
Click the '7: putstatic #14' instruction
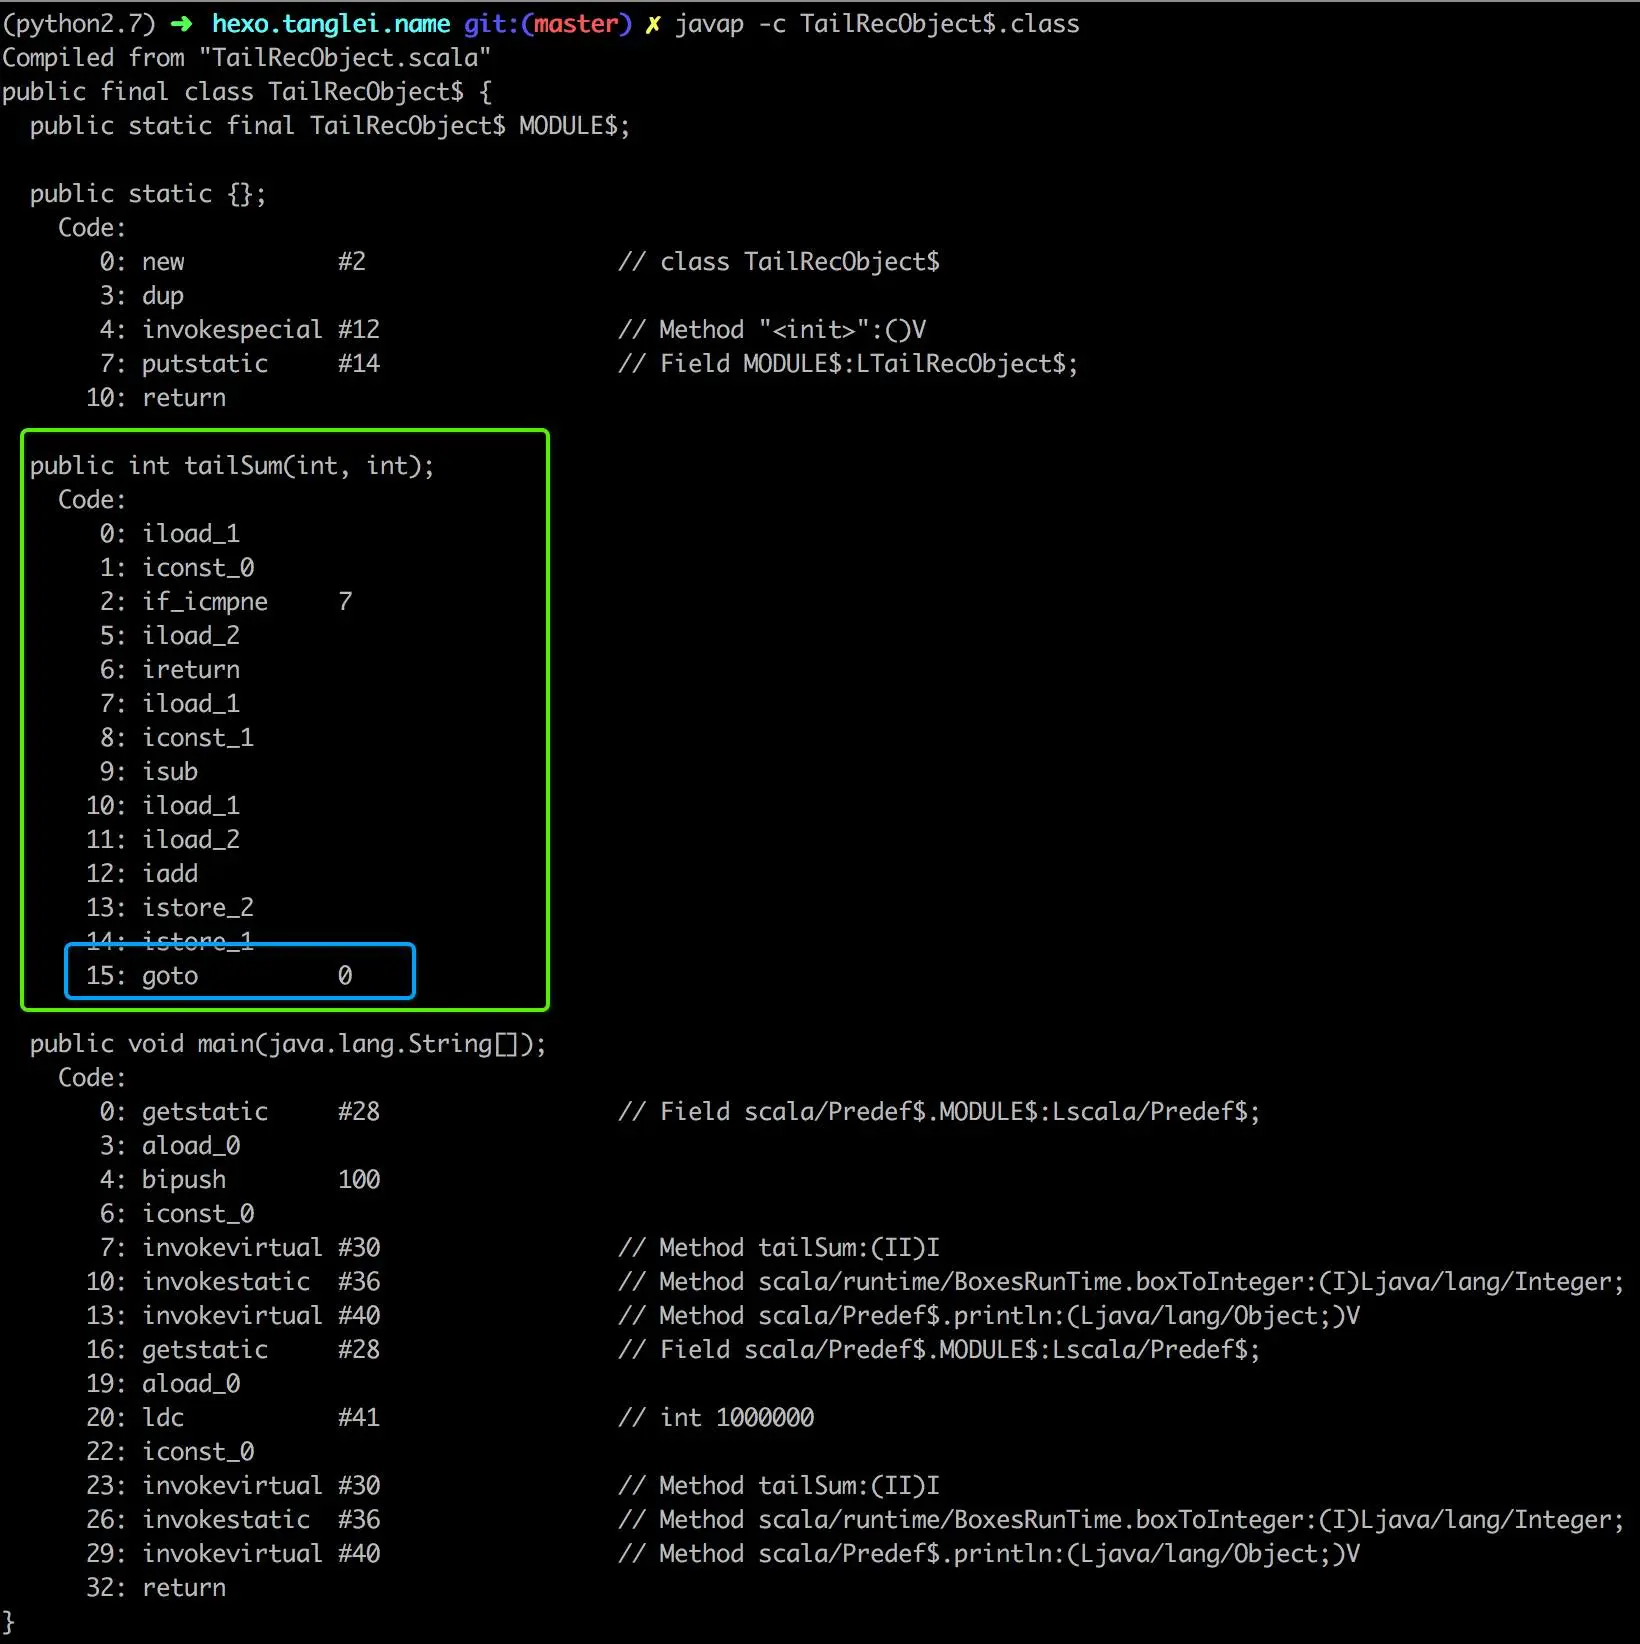point(240,363)
